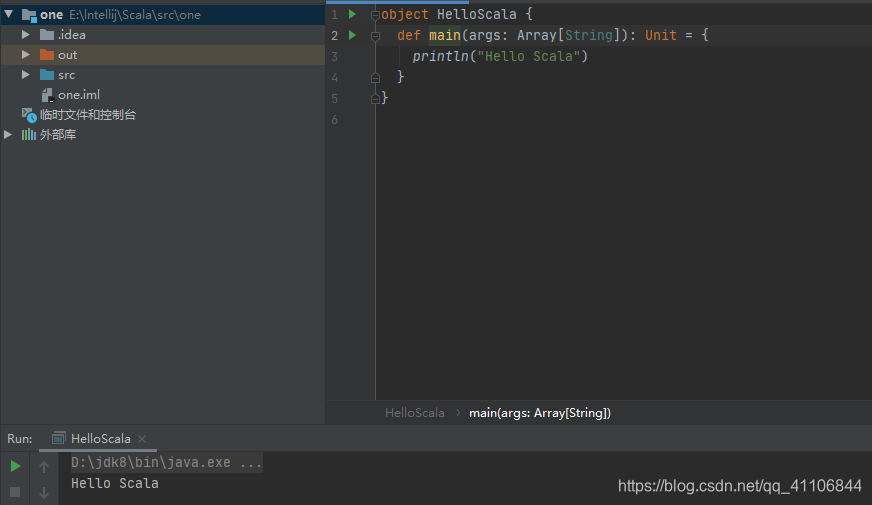Viewport: 872px width, 505px height.
Task: Click the String type in Array[String]
Action: 589,35
